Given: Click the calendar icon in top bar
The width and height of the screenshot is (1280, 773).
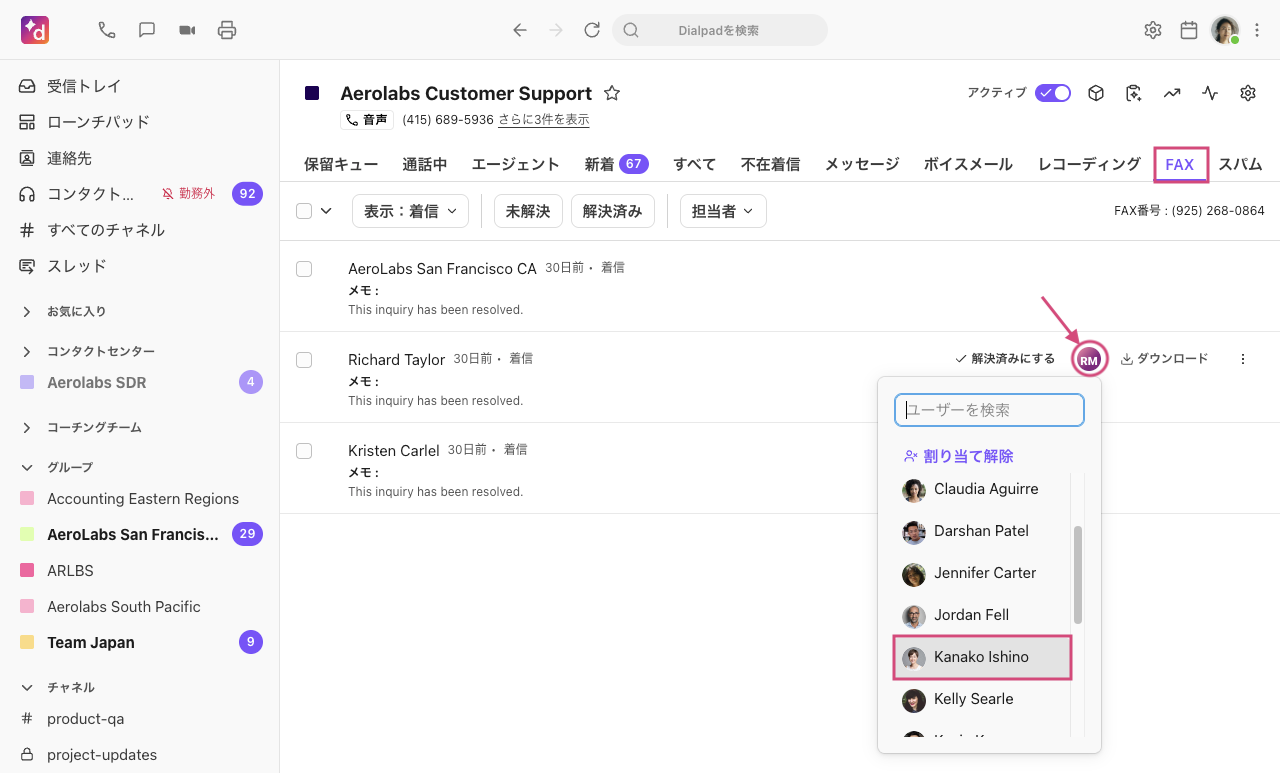Looking at the screenshot, I should pos(1189,30).
